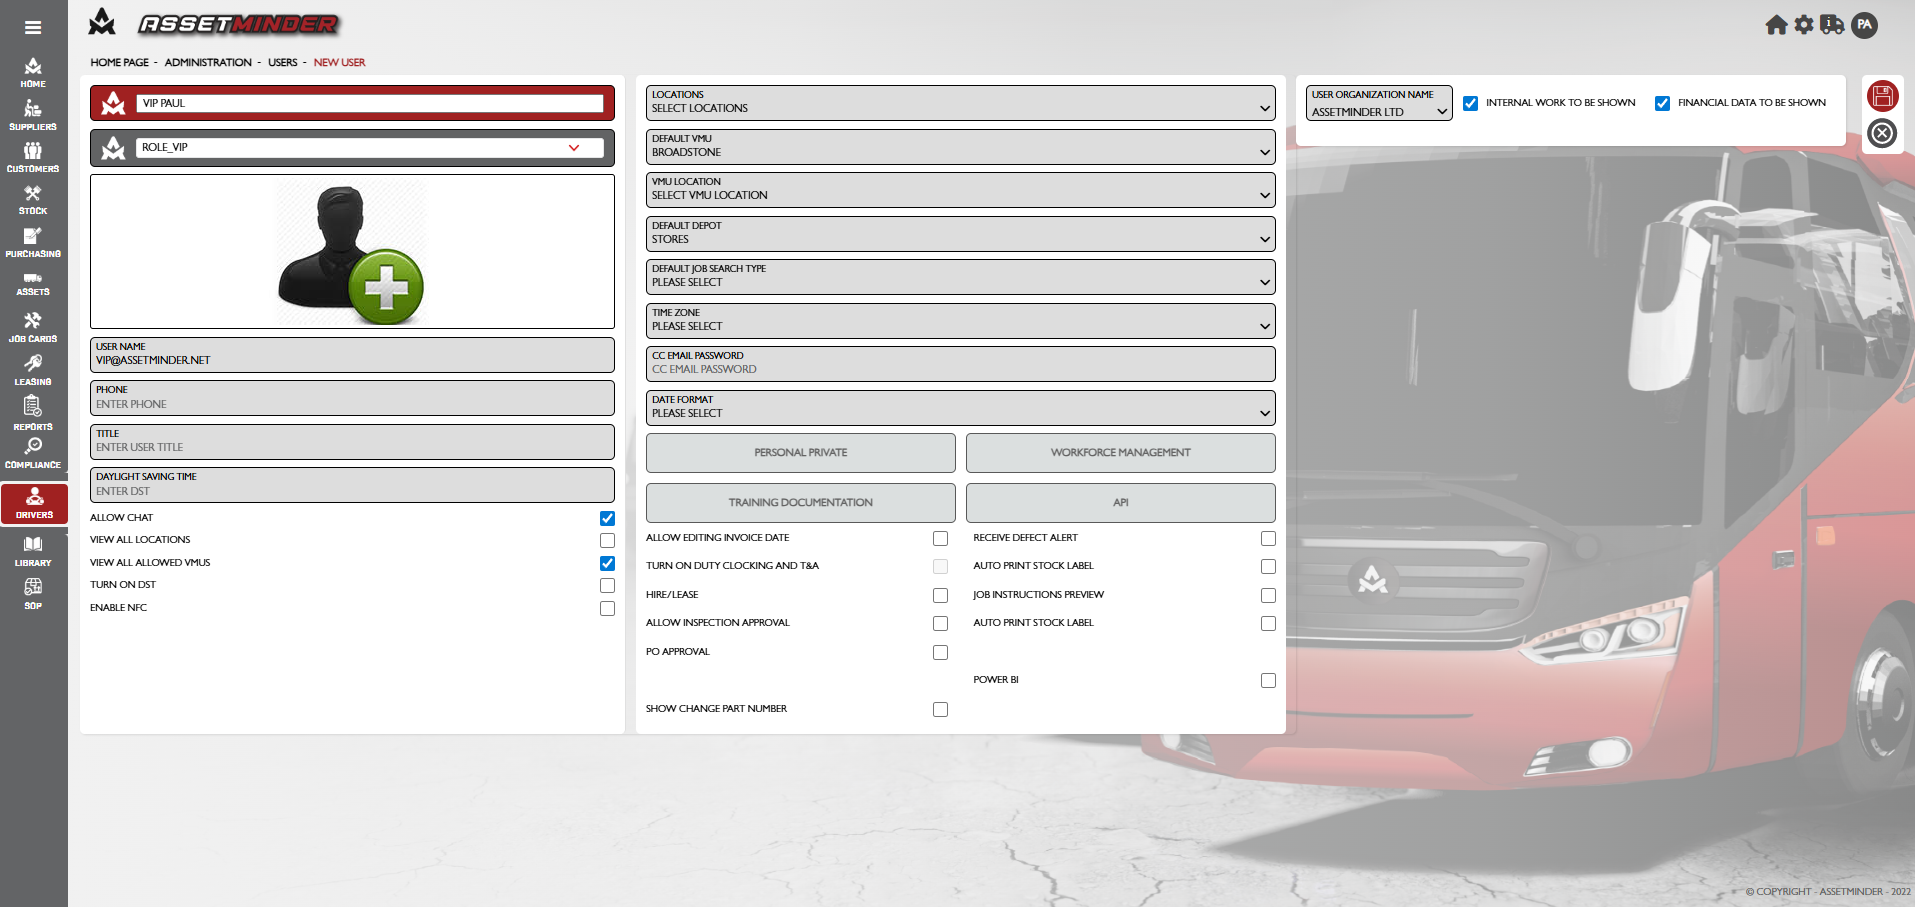Open the Suppliers section in sidebar
This screenshot has height=907, width=1915.
pyautogui.click(x=33, y=115)
